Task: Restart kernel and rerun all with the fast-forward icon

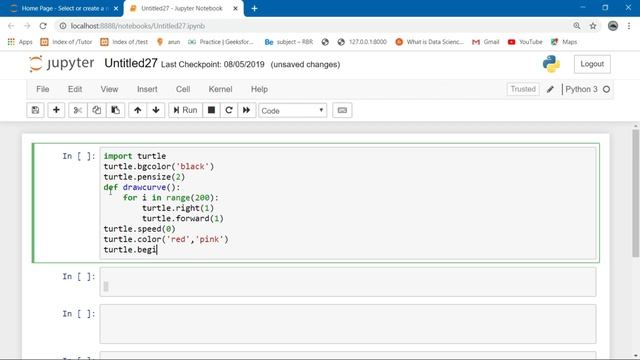Action: pyautogui.click(x=247, y=110)
